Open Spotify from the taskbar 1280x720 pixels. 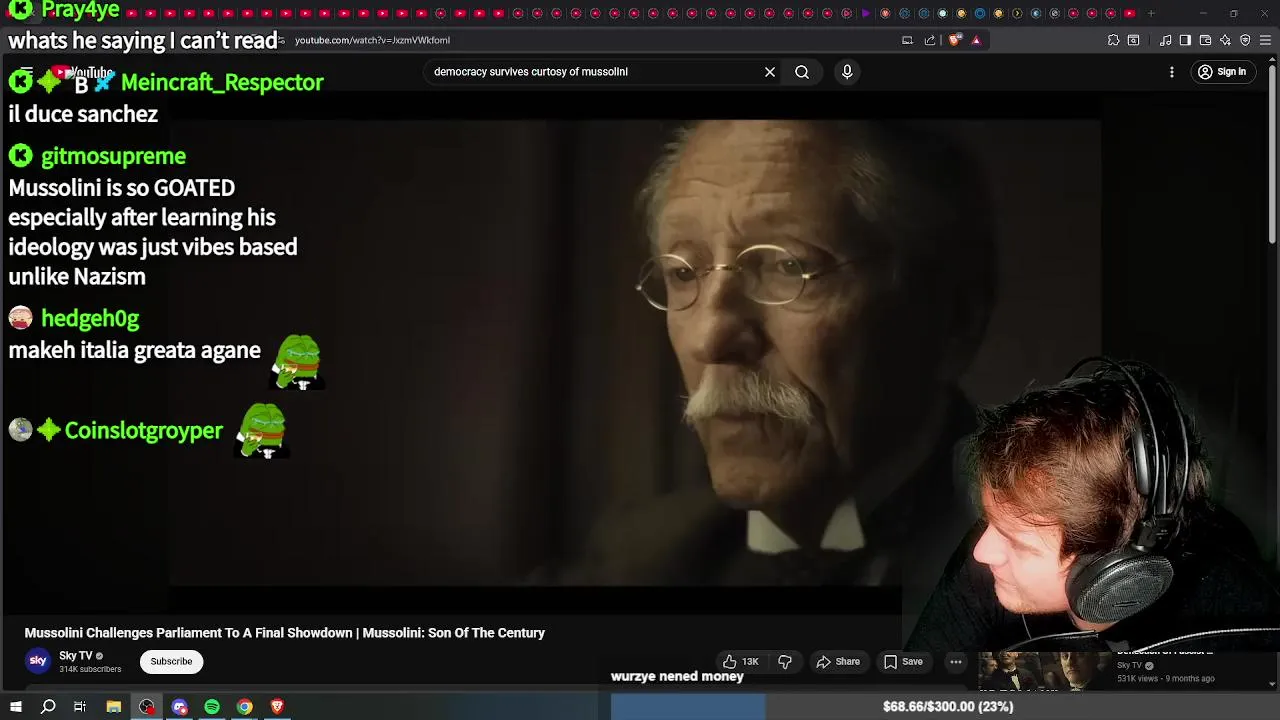(212, 707)
